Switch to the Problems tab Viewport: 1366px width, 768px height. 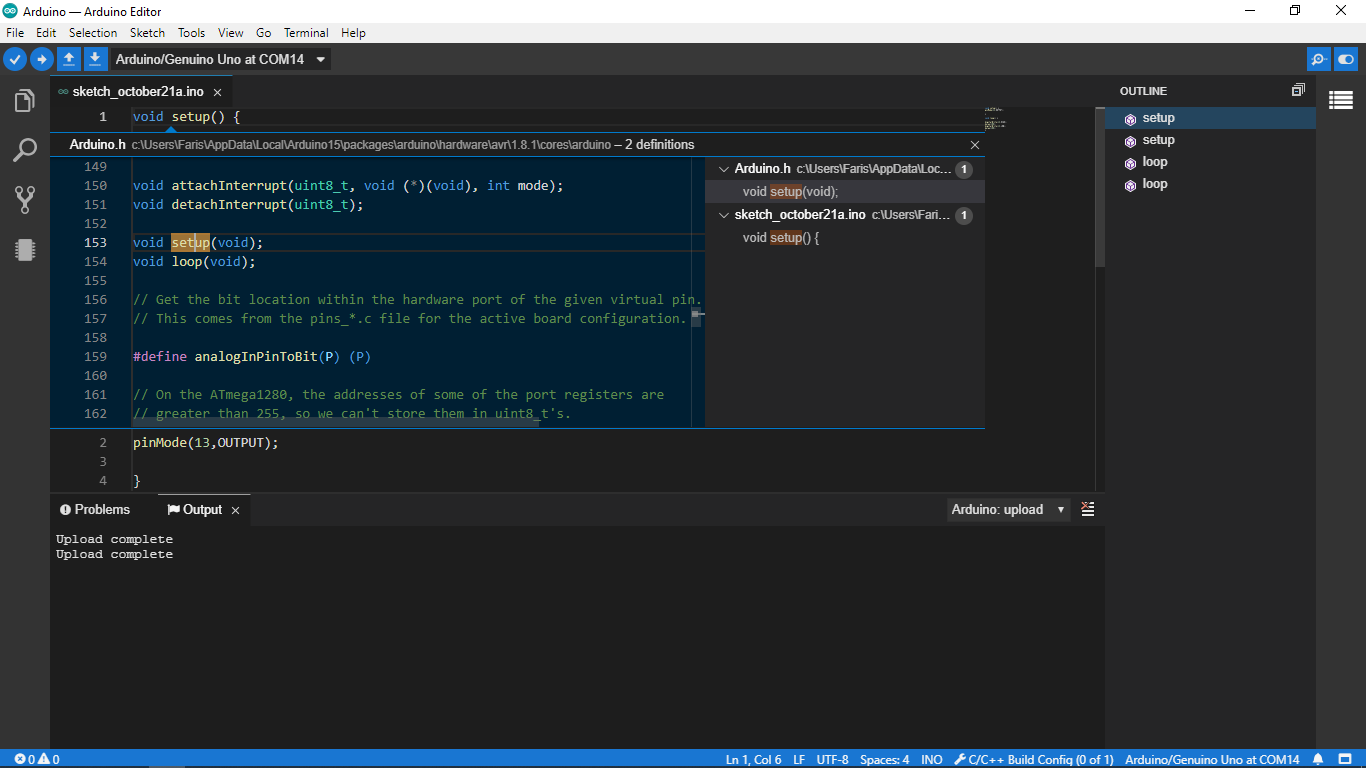tap(95, 510)
